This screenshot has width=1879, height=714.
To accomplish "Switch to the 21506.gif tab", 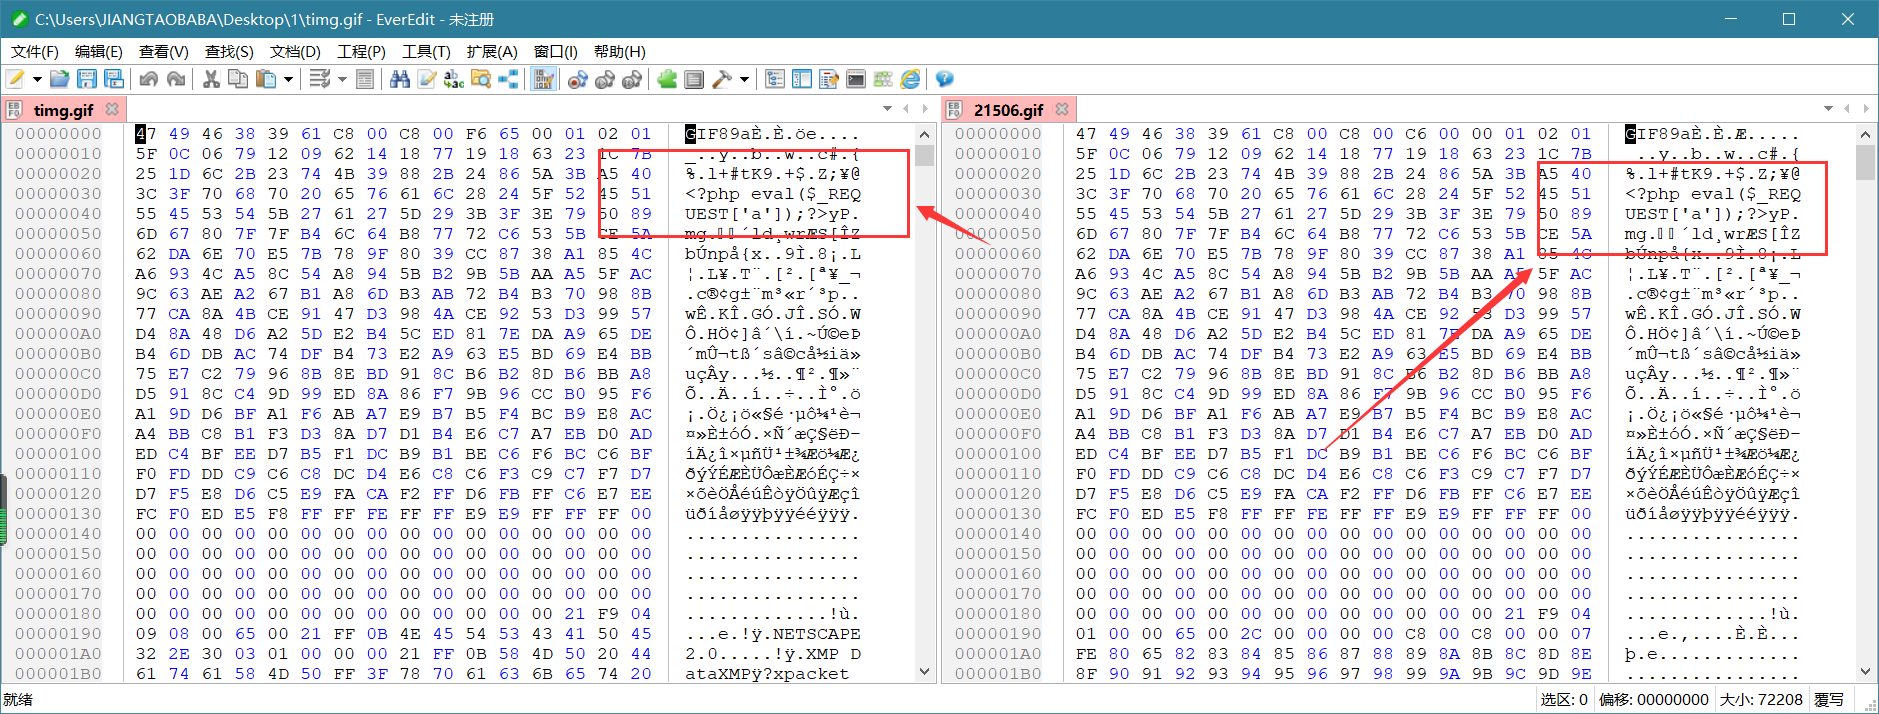I will (x=1008, y=110).
